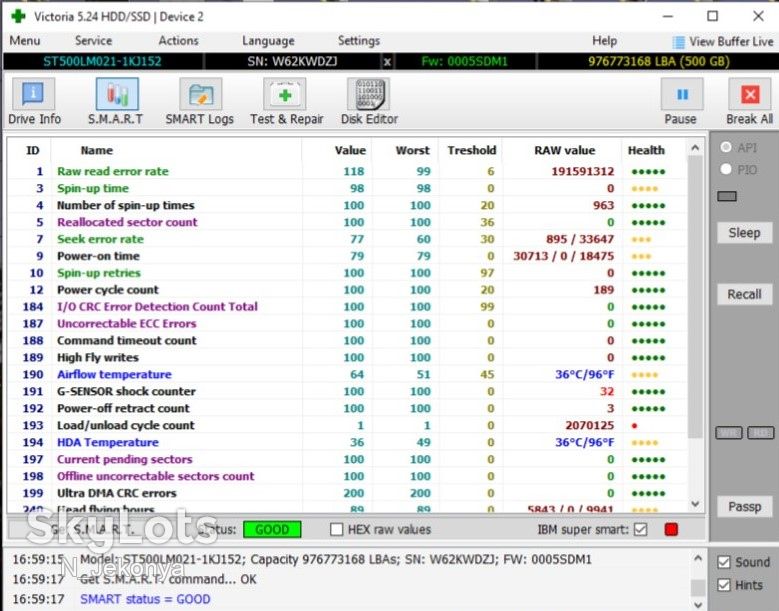Select the Reallocated sector count row
The width and height of the screenshot is (779, 611).
coord(348,222)
